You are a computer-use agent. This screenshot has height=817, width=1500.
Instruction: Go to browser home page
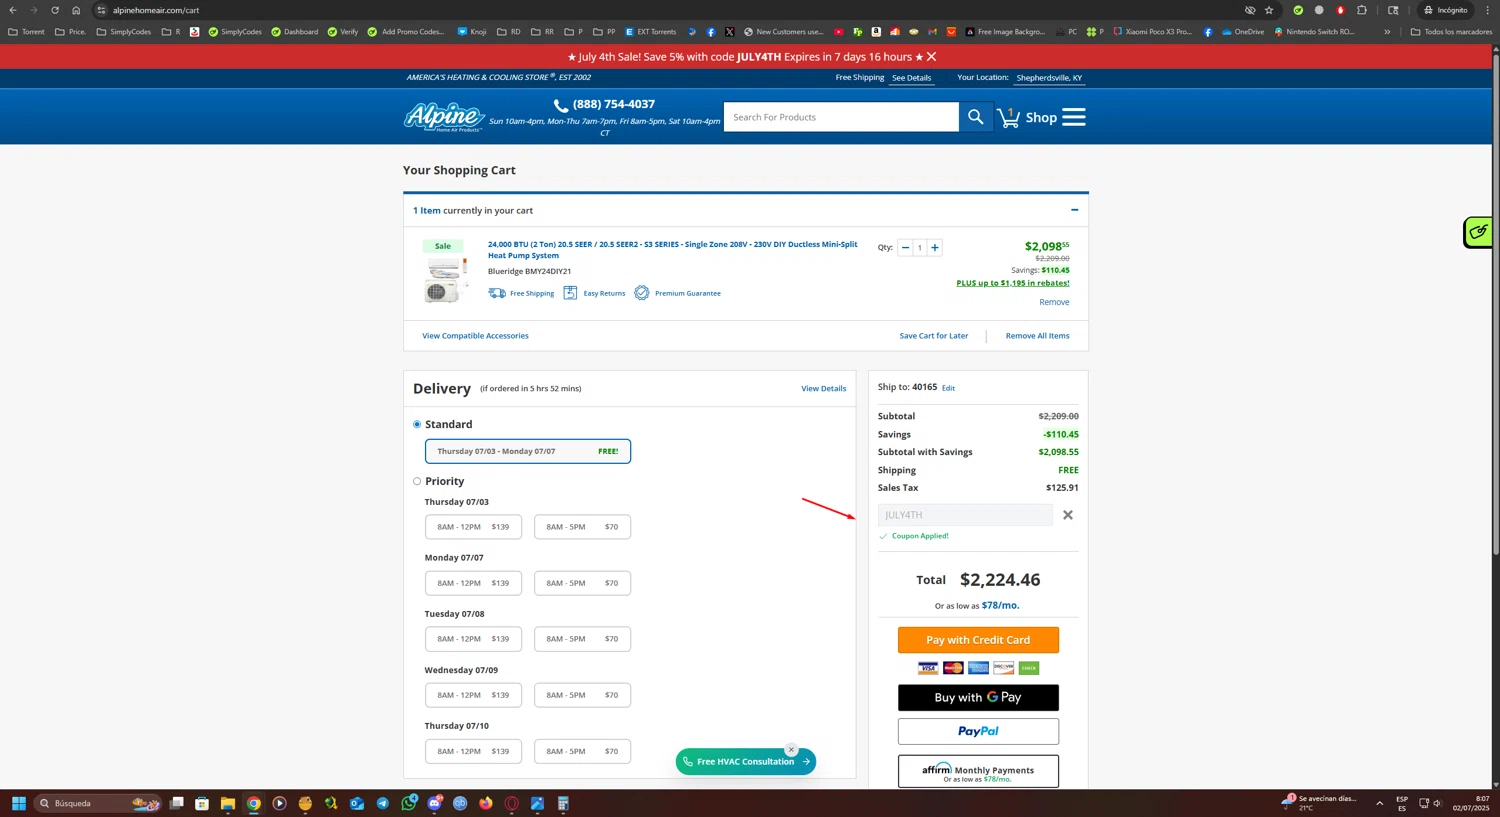[76, 10]
